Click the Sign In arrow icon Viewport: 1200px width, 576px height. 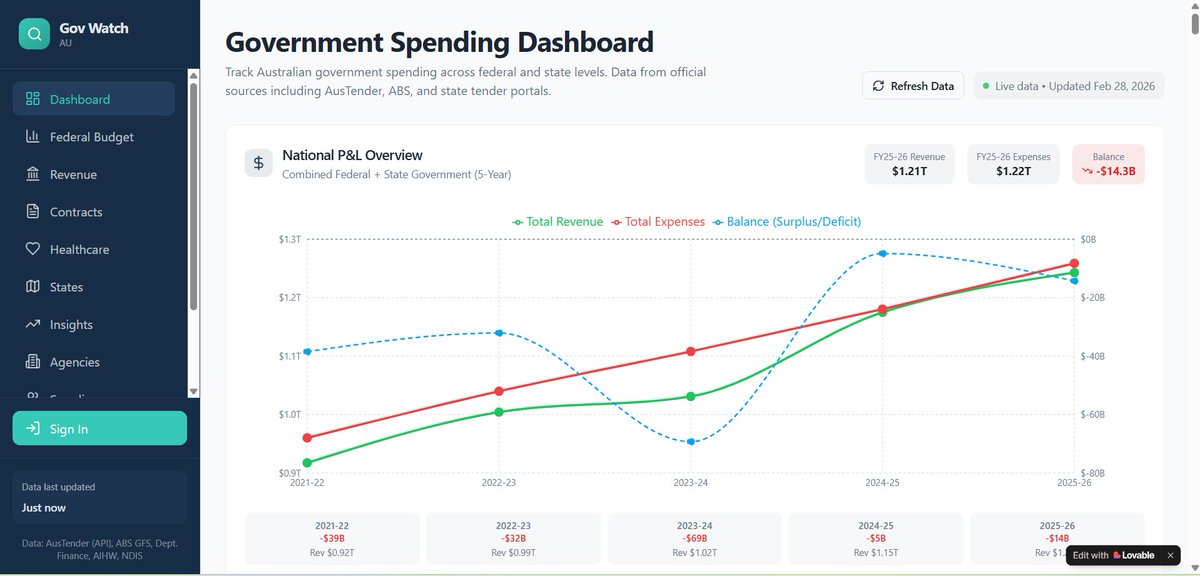32,428
